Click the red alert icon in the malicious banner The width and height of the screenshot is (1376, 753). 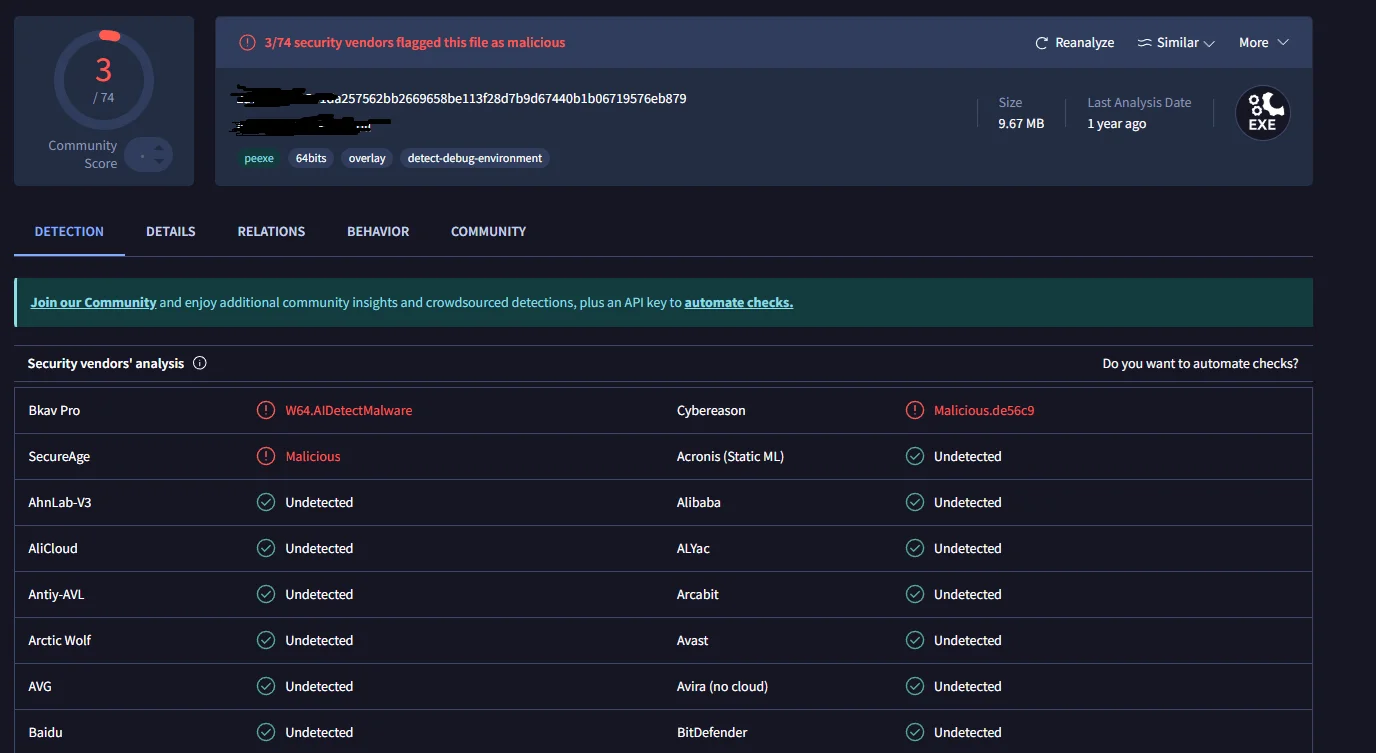pos(247,43)
